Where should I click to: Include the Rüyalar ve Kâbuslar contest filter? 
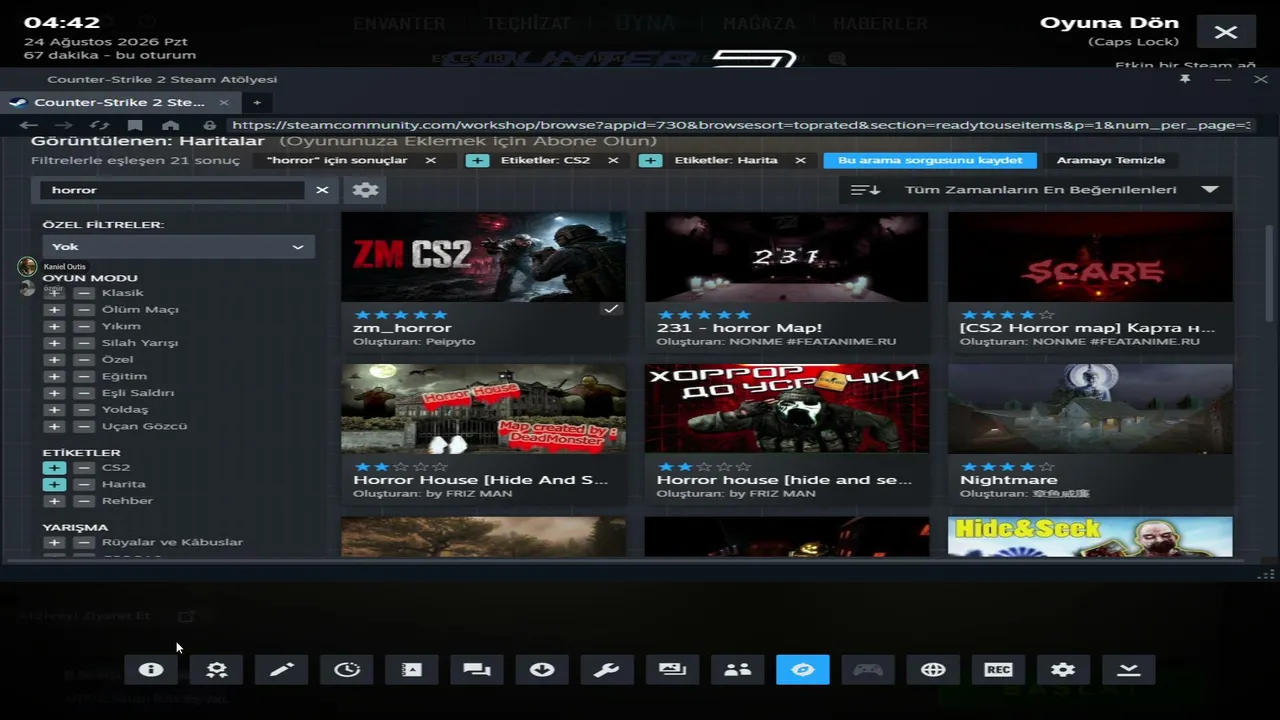coord(54,543)
